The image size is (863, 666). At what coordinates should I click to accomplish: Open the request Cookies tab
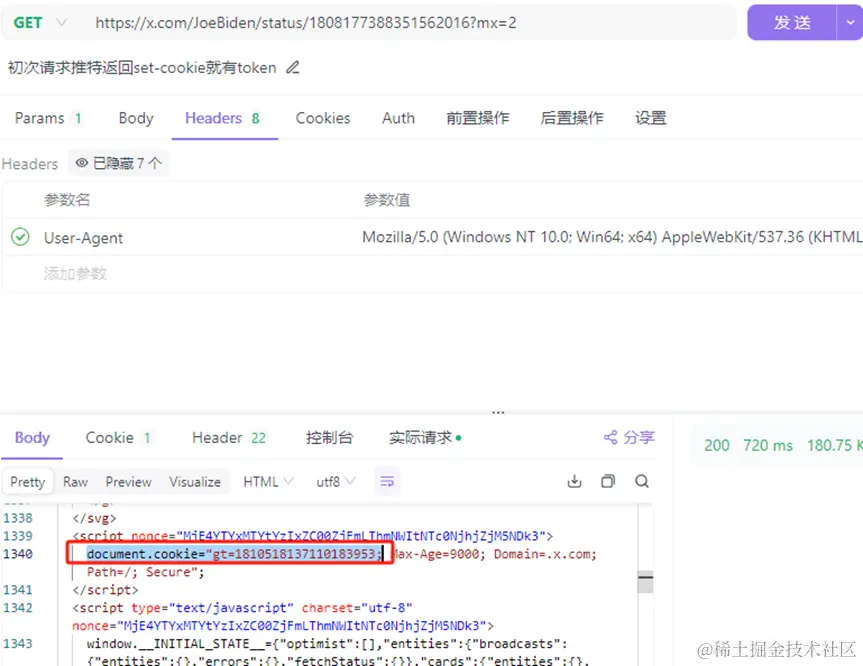click(x=323, y=118)
